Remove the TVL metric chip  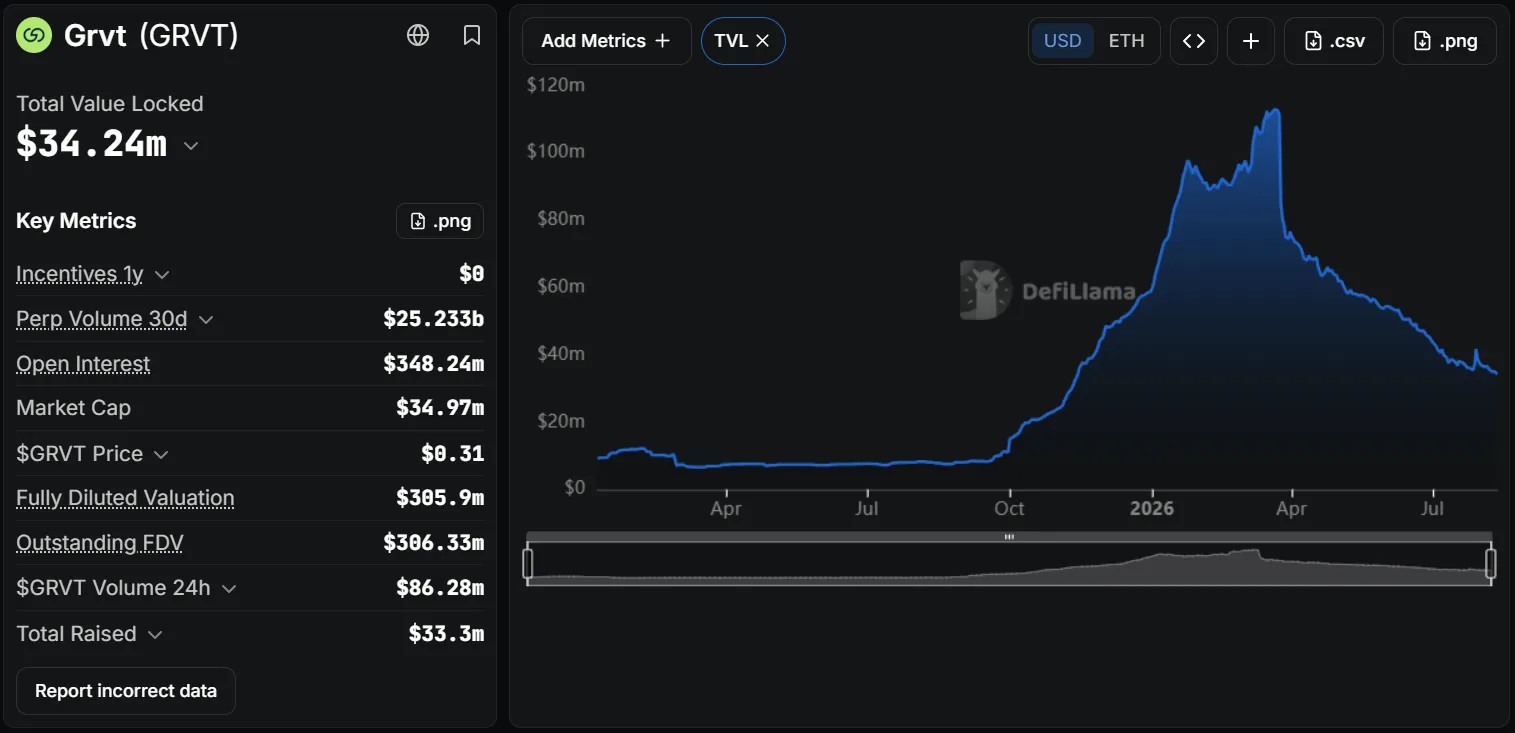762,41
